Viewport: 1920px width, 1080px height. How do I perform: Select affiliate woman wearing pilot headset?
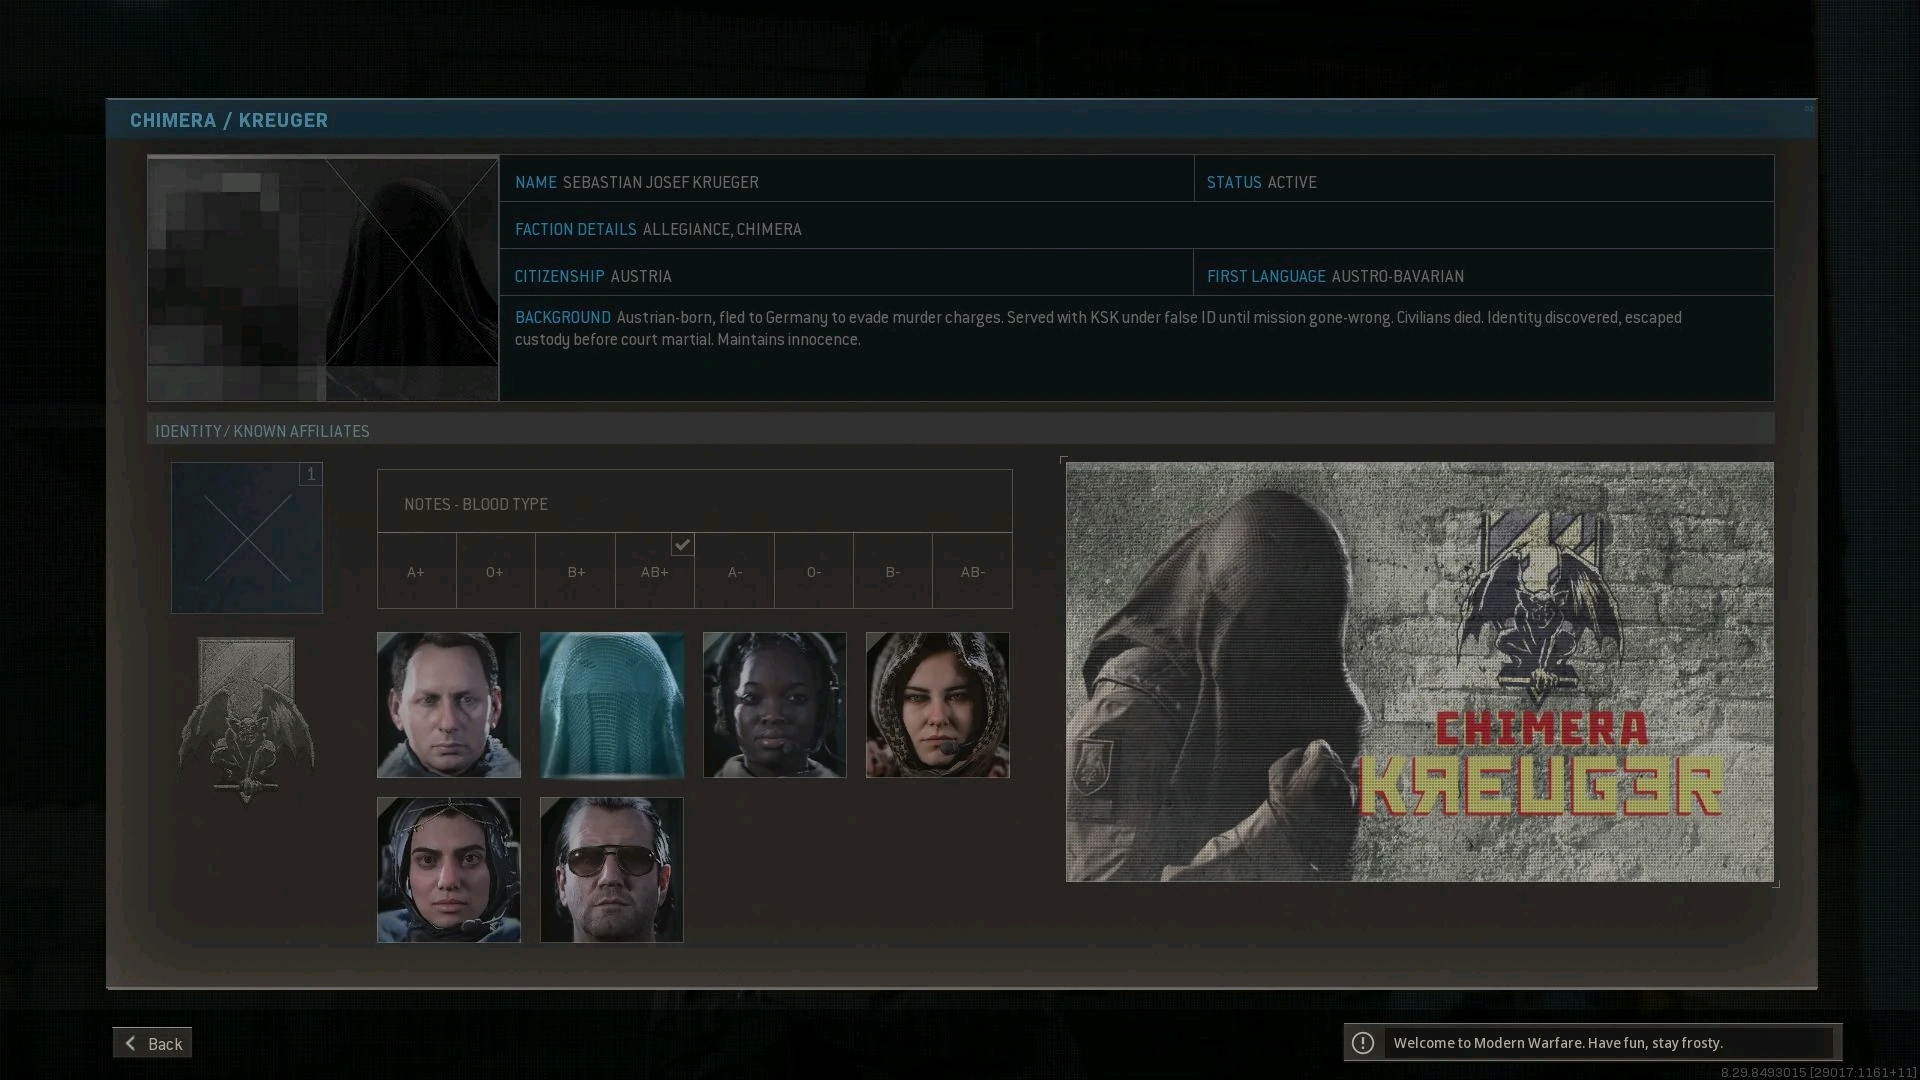pos(774,705)
